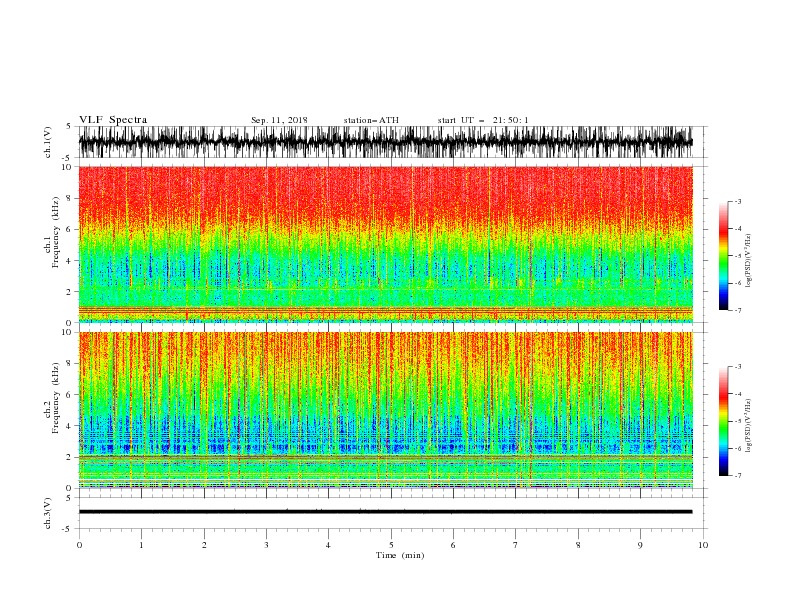Click time axis tick label "5"
792x612 pixels.
coord(391,545)
